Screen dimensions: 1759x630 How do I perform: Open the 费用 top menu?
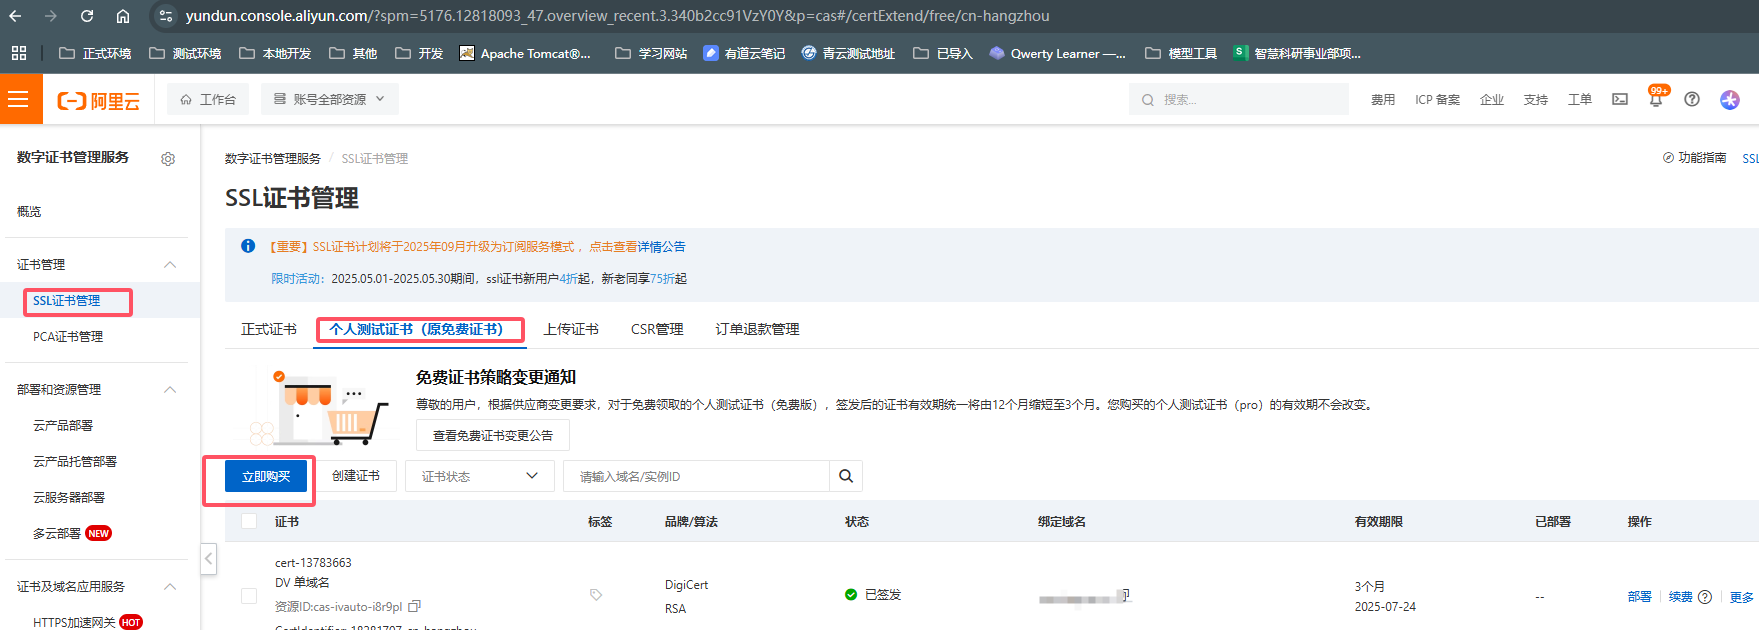(x=1383, y=99)
